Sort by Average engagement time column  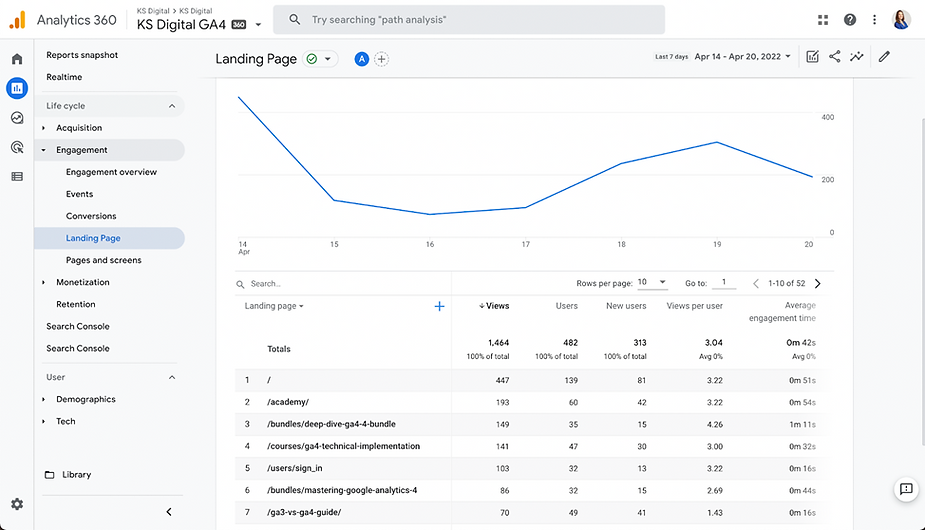[782, 312]
